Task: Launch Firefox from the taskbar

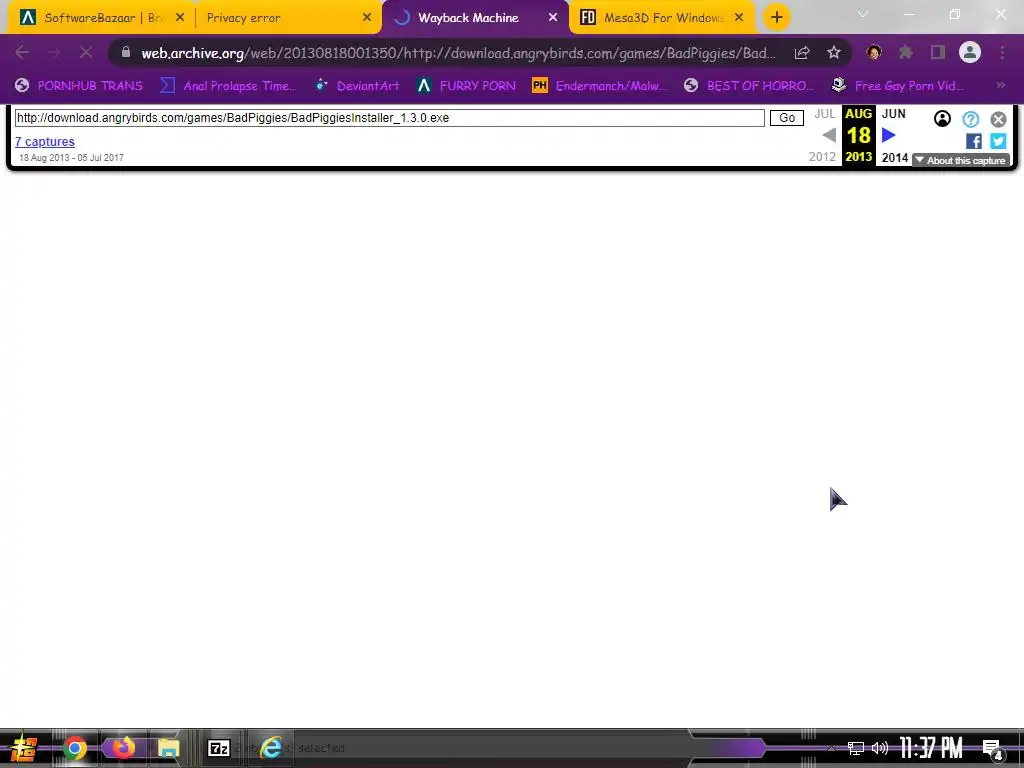Action: [122, 748]
